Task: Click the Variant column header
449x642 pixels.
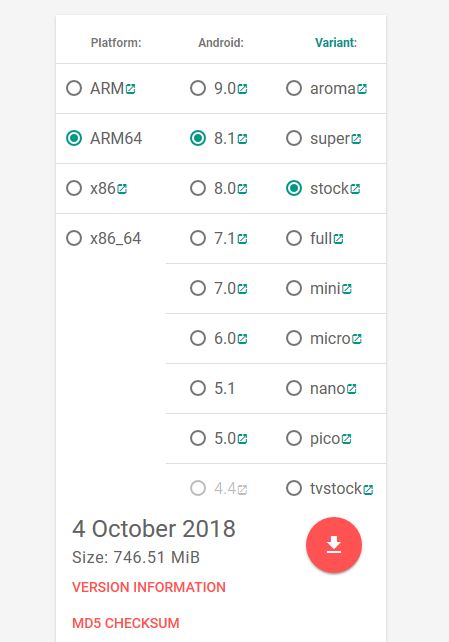Action: pyautogui.click(x=336, y=43)
